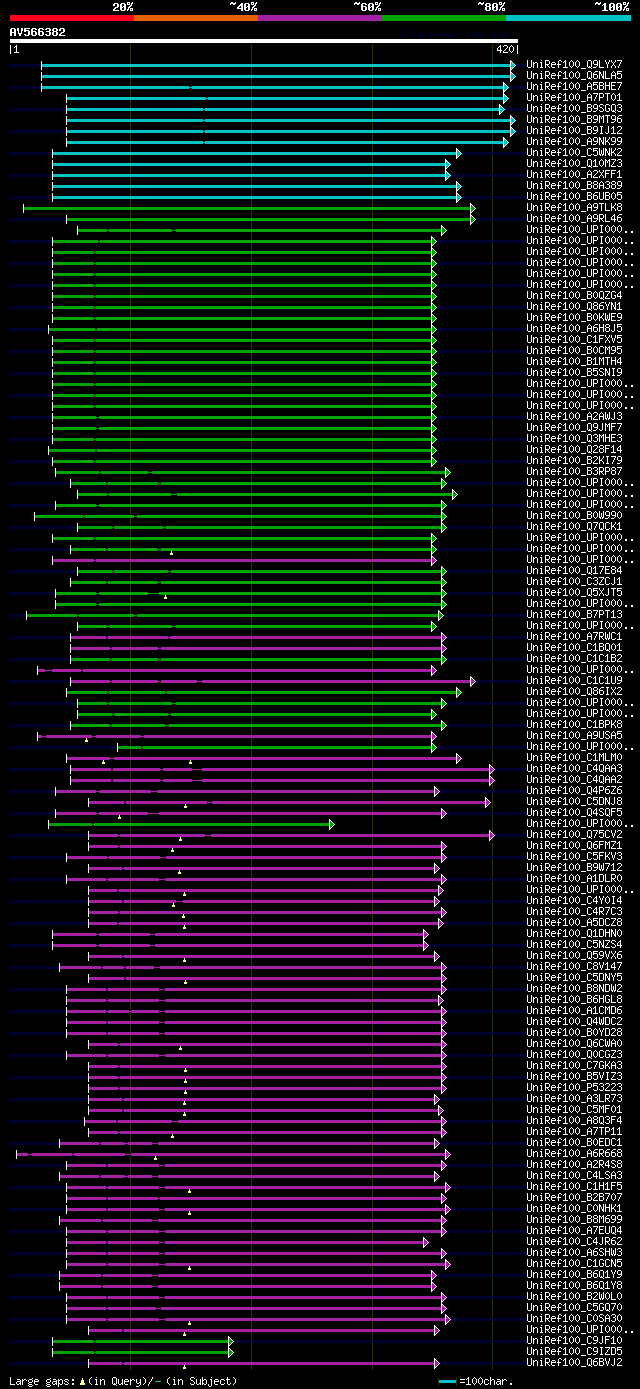The width and height of the screenshot is (640, 1389).
Task: Click the cyan ~100% legend color segment
Action: [568, 17]
